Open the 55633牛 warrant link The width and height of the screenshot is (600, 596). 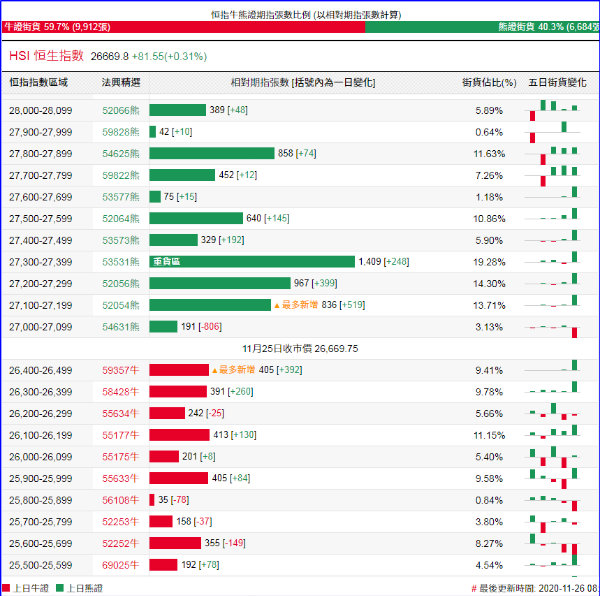coord(121,479)
